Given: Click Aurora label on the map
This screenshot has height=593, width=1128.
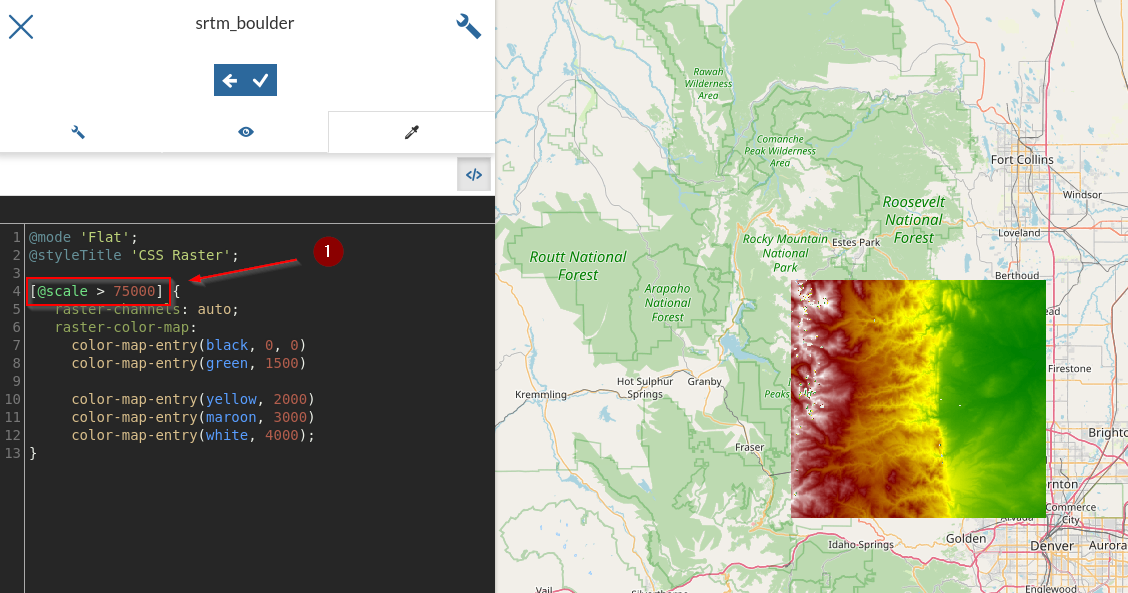Looking at the screenshot, I should tap(1108, 546).
